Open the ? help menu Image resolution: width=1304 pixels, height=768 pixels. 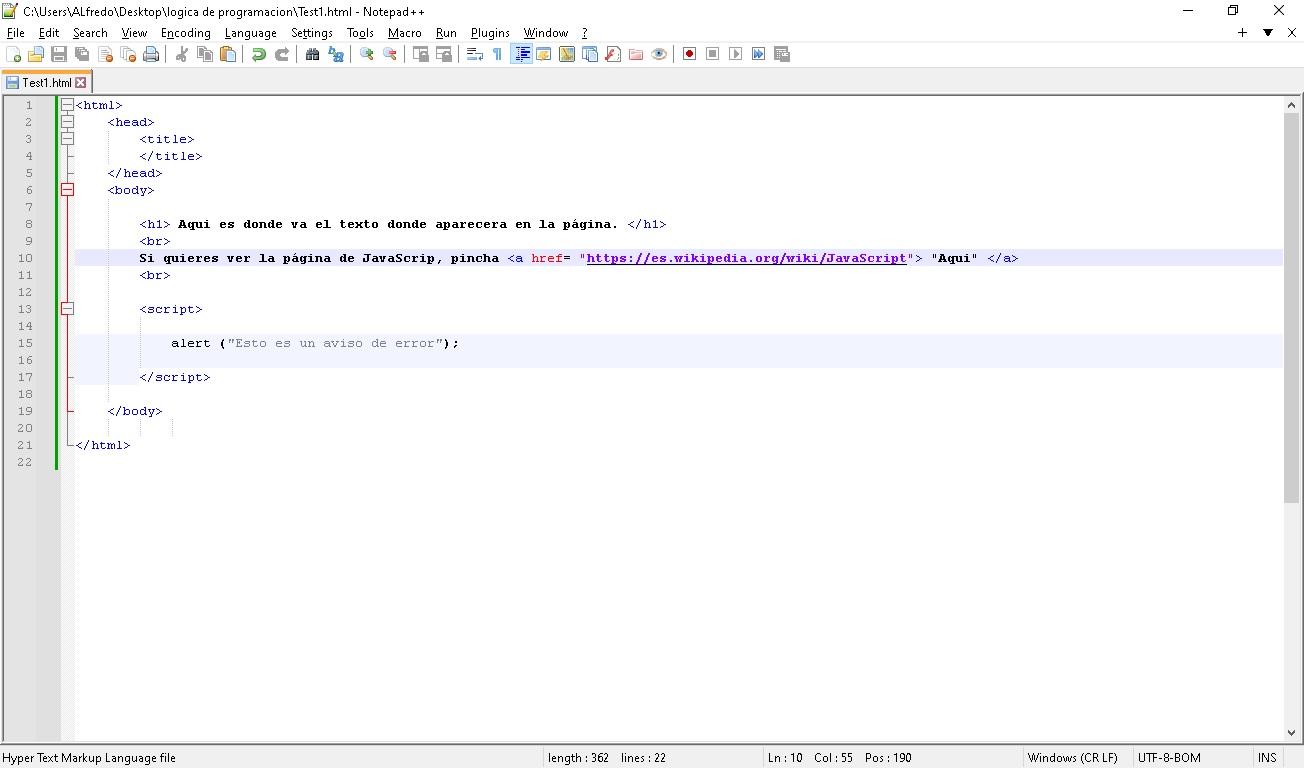(x=585, y=33)
